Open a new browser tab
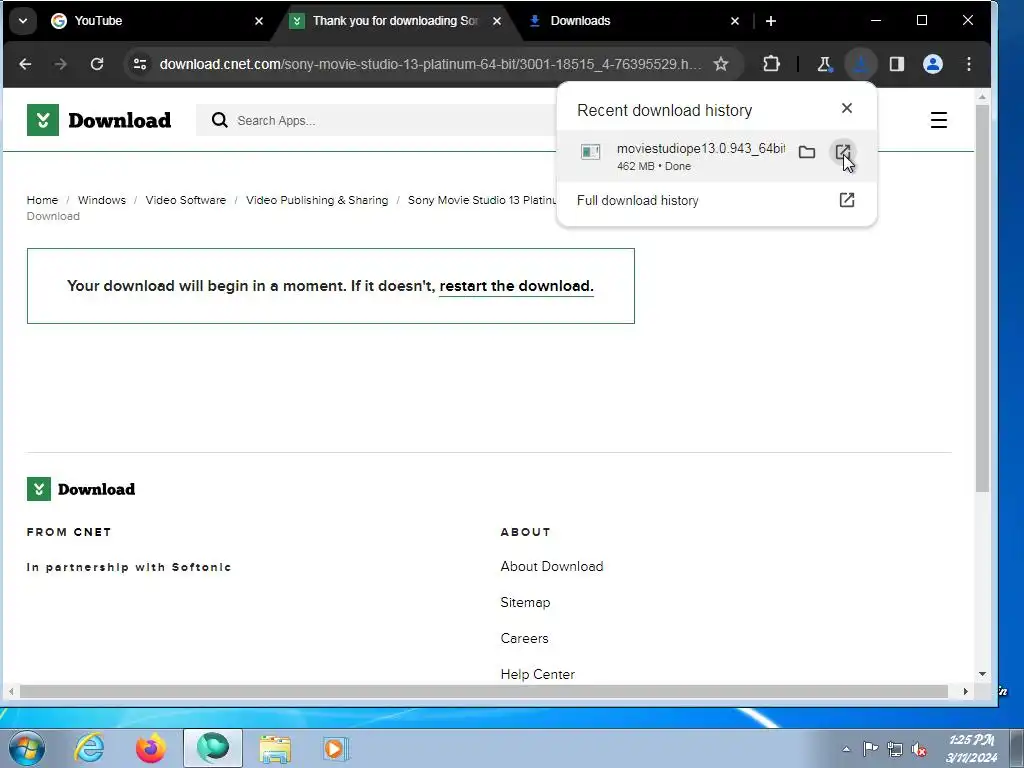The image size is (1024, 768). tap(771, 21)
